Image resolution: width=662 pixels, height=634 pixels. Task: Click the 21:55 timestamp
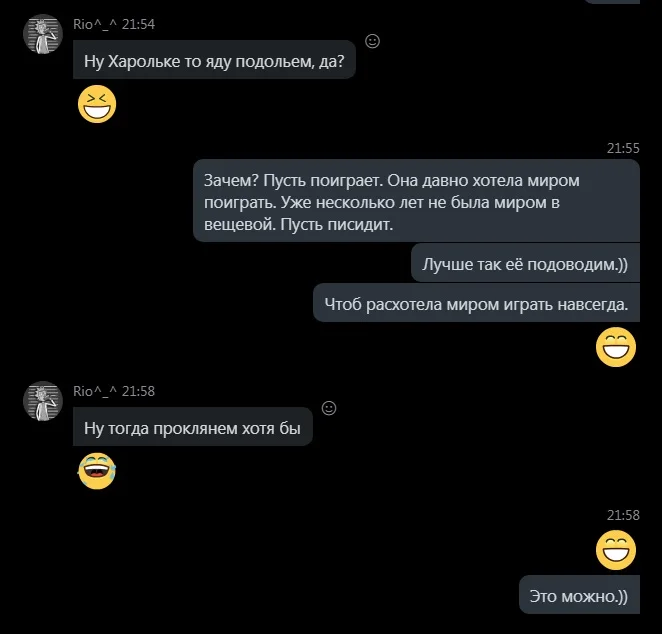pyautogui.click(x=623, y=148)
